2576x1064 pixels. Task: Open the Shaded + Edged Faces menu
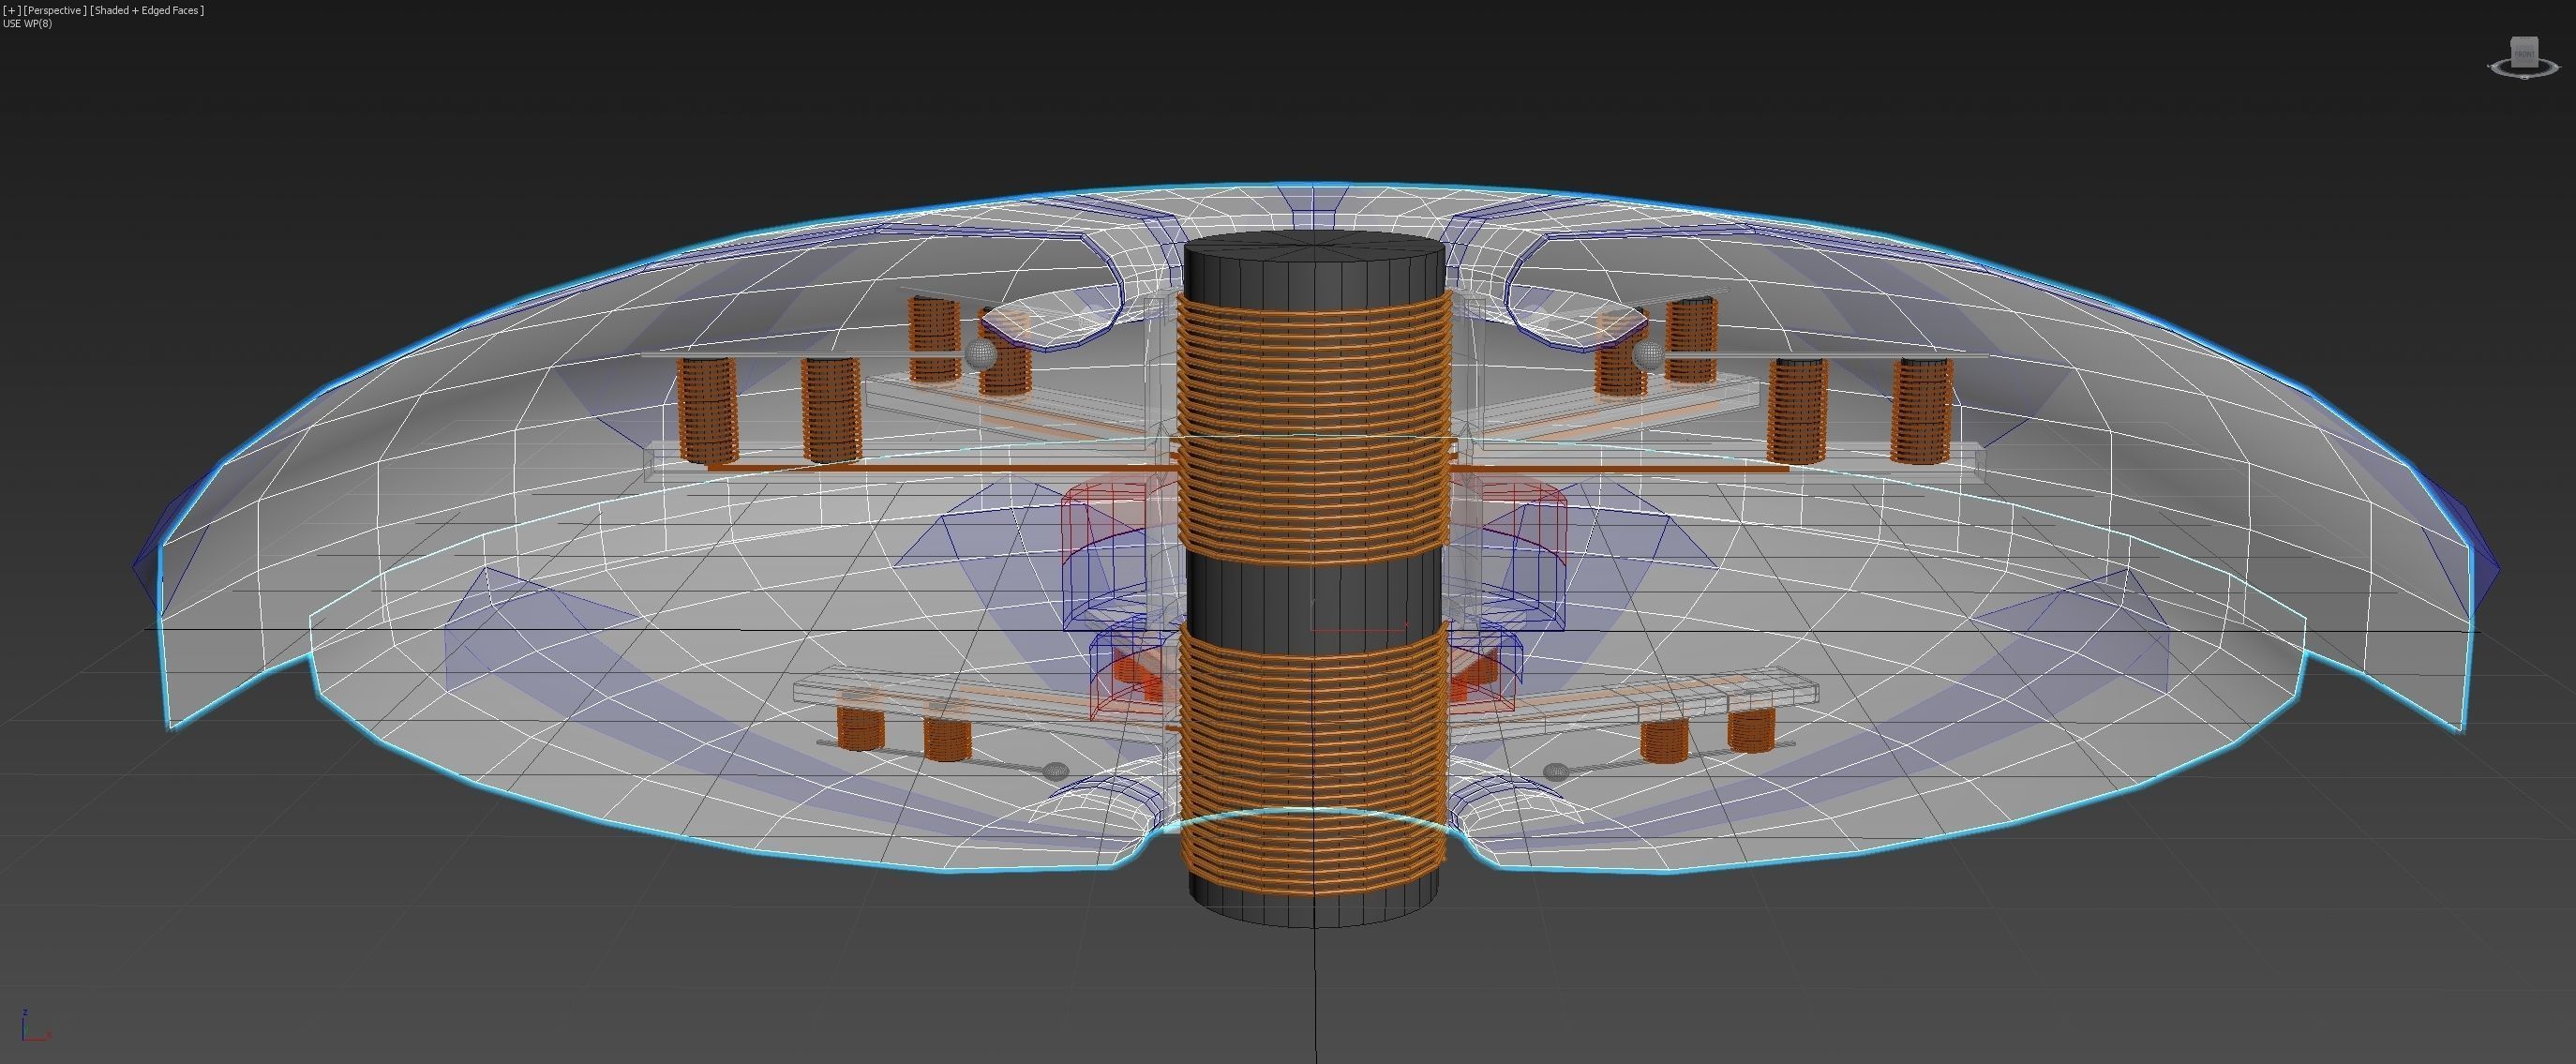tap(146, 10)
